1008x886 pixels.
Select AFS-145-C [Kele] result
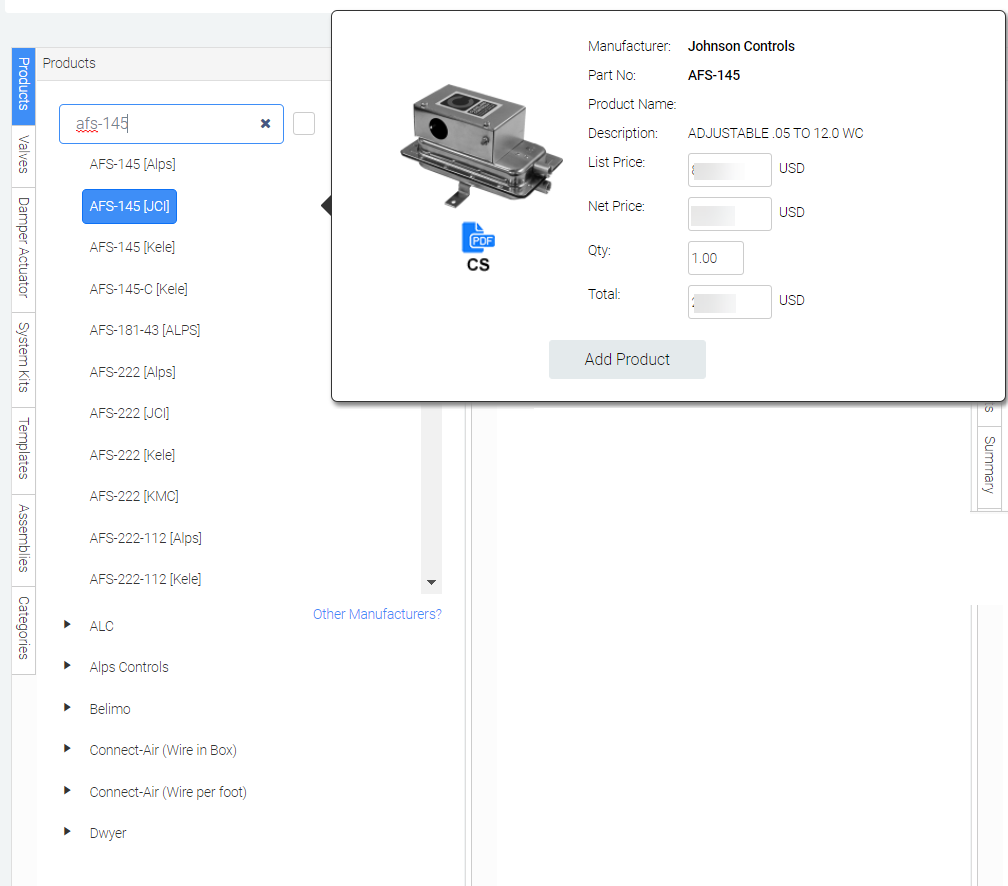point(139,289)
